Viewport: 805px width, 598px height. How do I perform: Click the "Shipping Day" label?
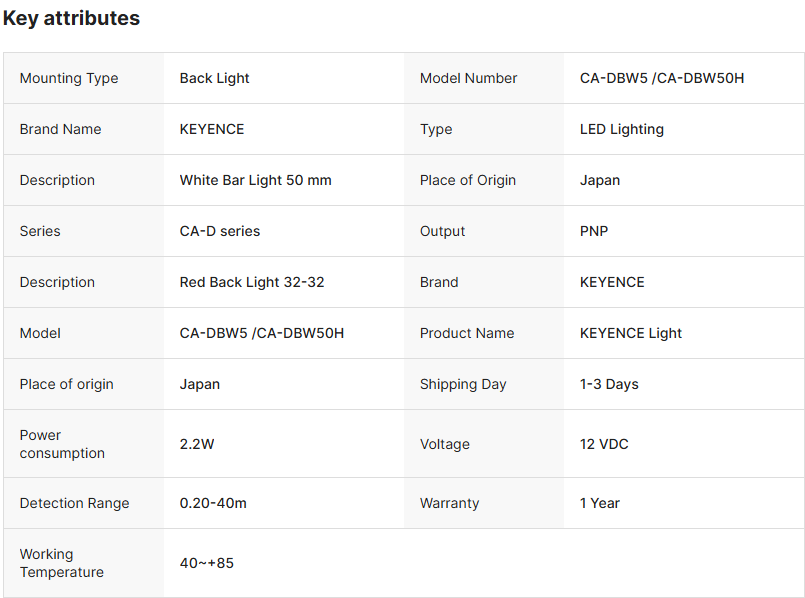coord(463,384)
